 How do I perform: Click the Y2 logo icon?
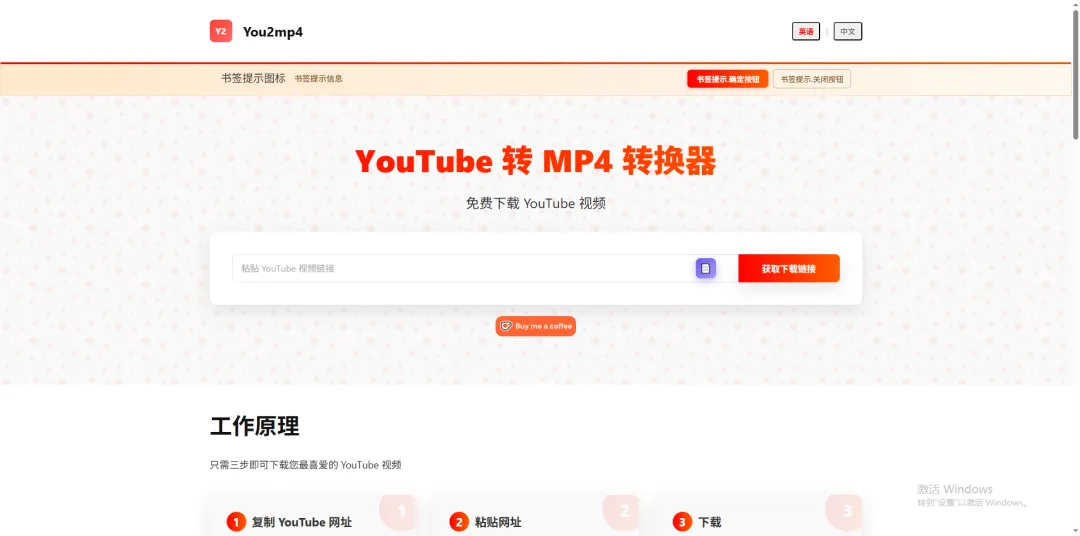221,31
